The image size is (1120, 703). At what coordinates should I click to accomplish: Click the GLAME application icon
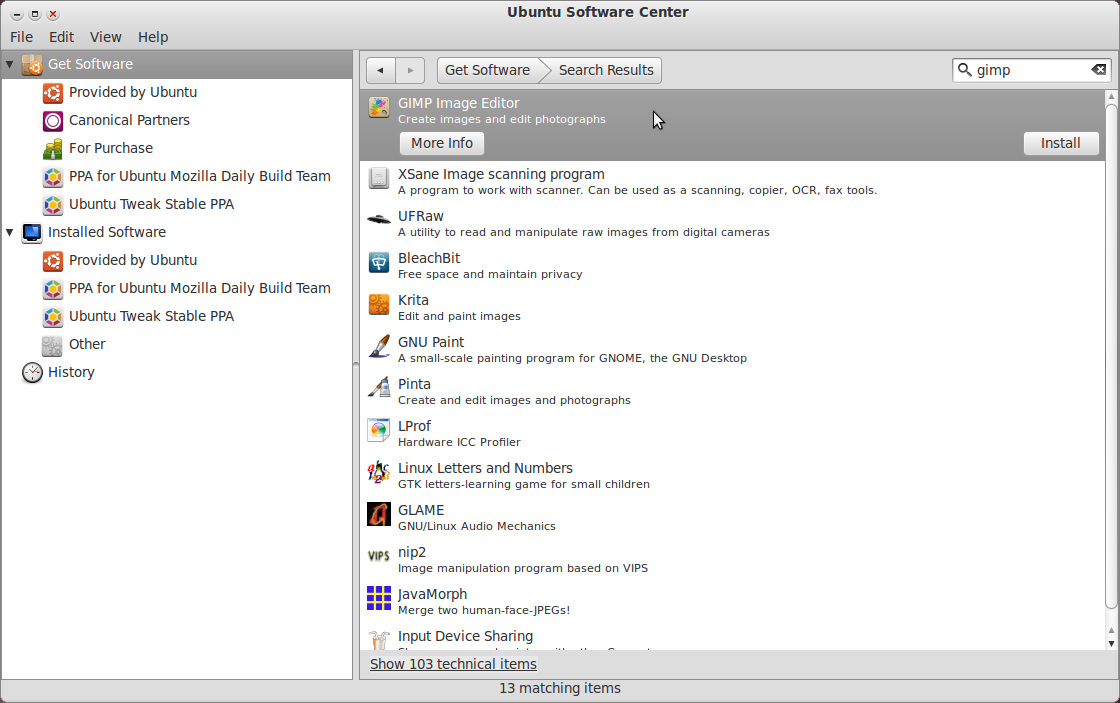379,514
